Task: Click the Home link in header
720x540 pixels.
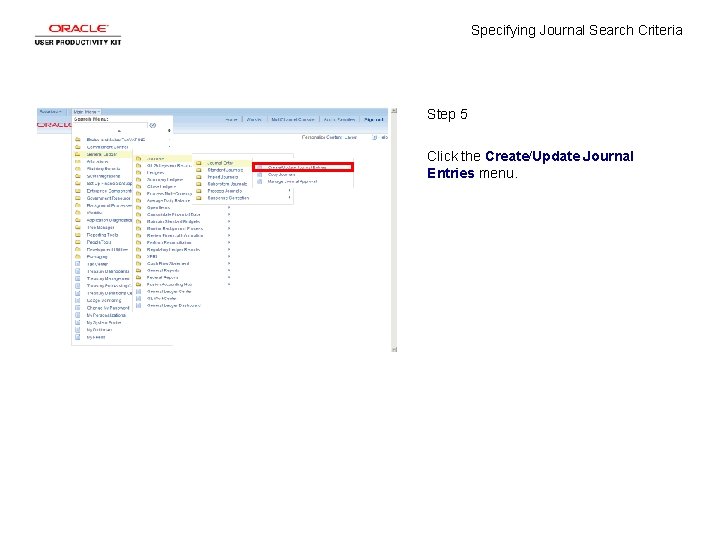Action: [231, 119]
